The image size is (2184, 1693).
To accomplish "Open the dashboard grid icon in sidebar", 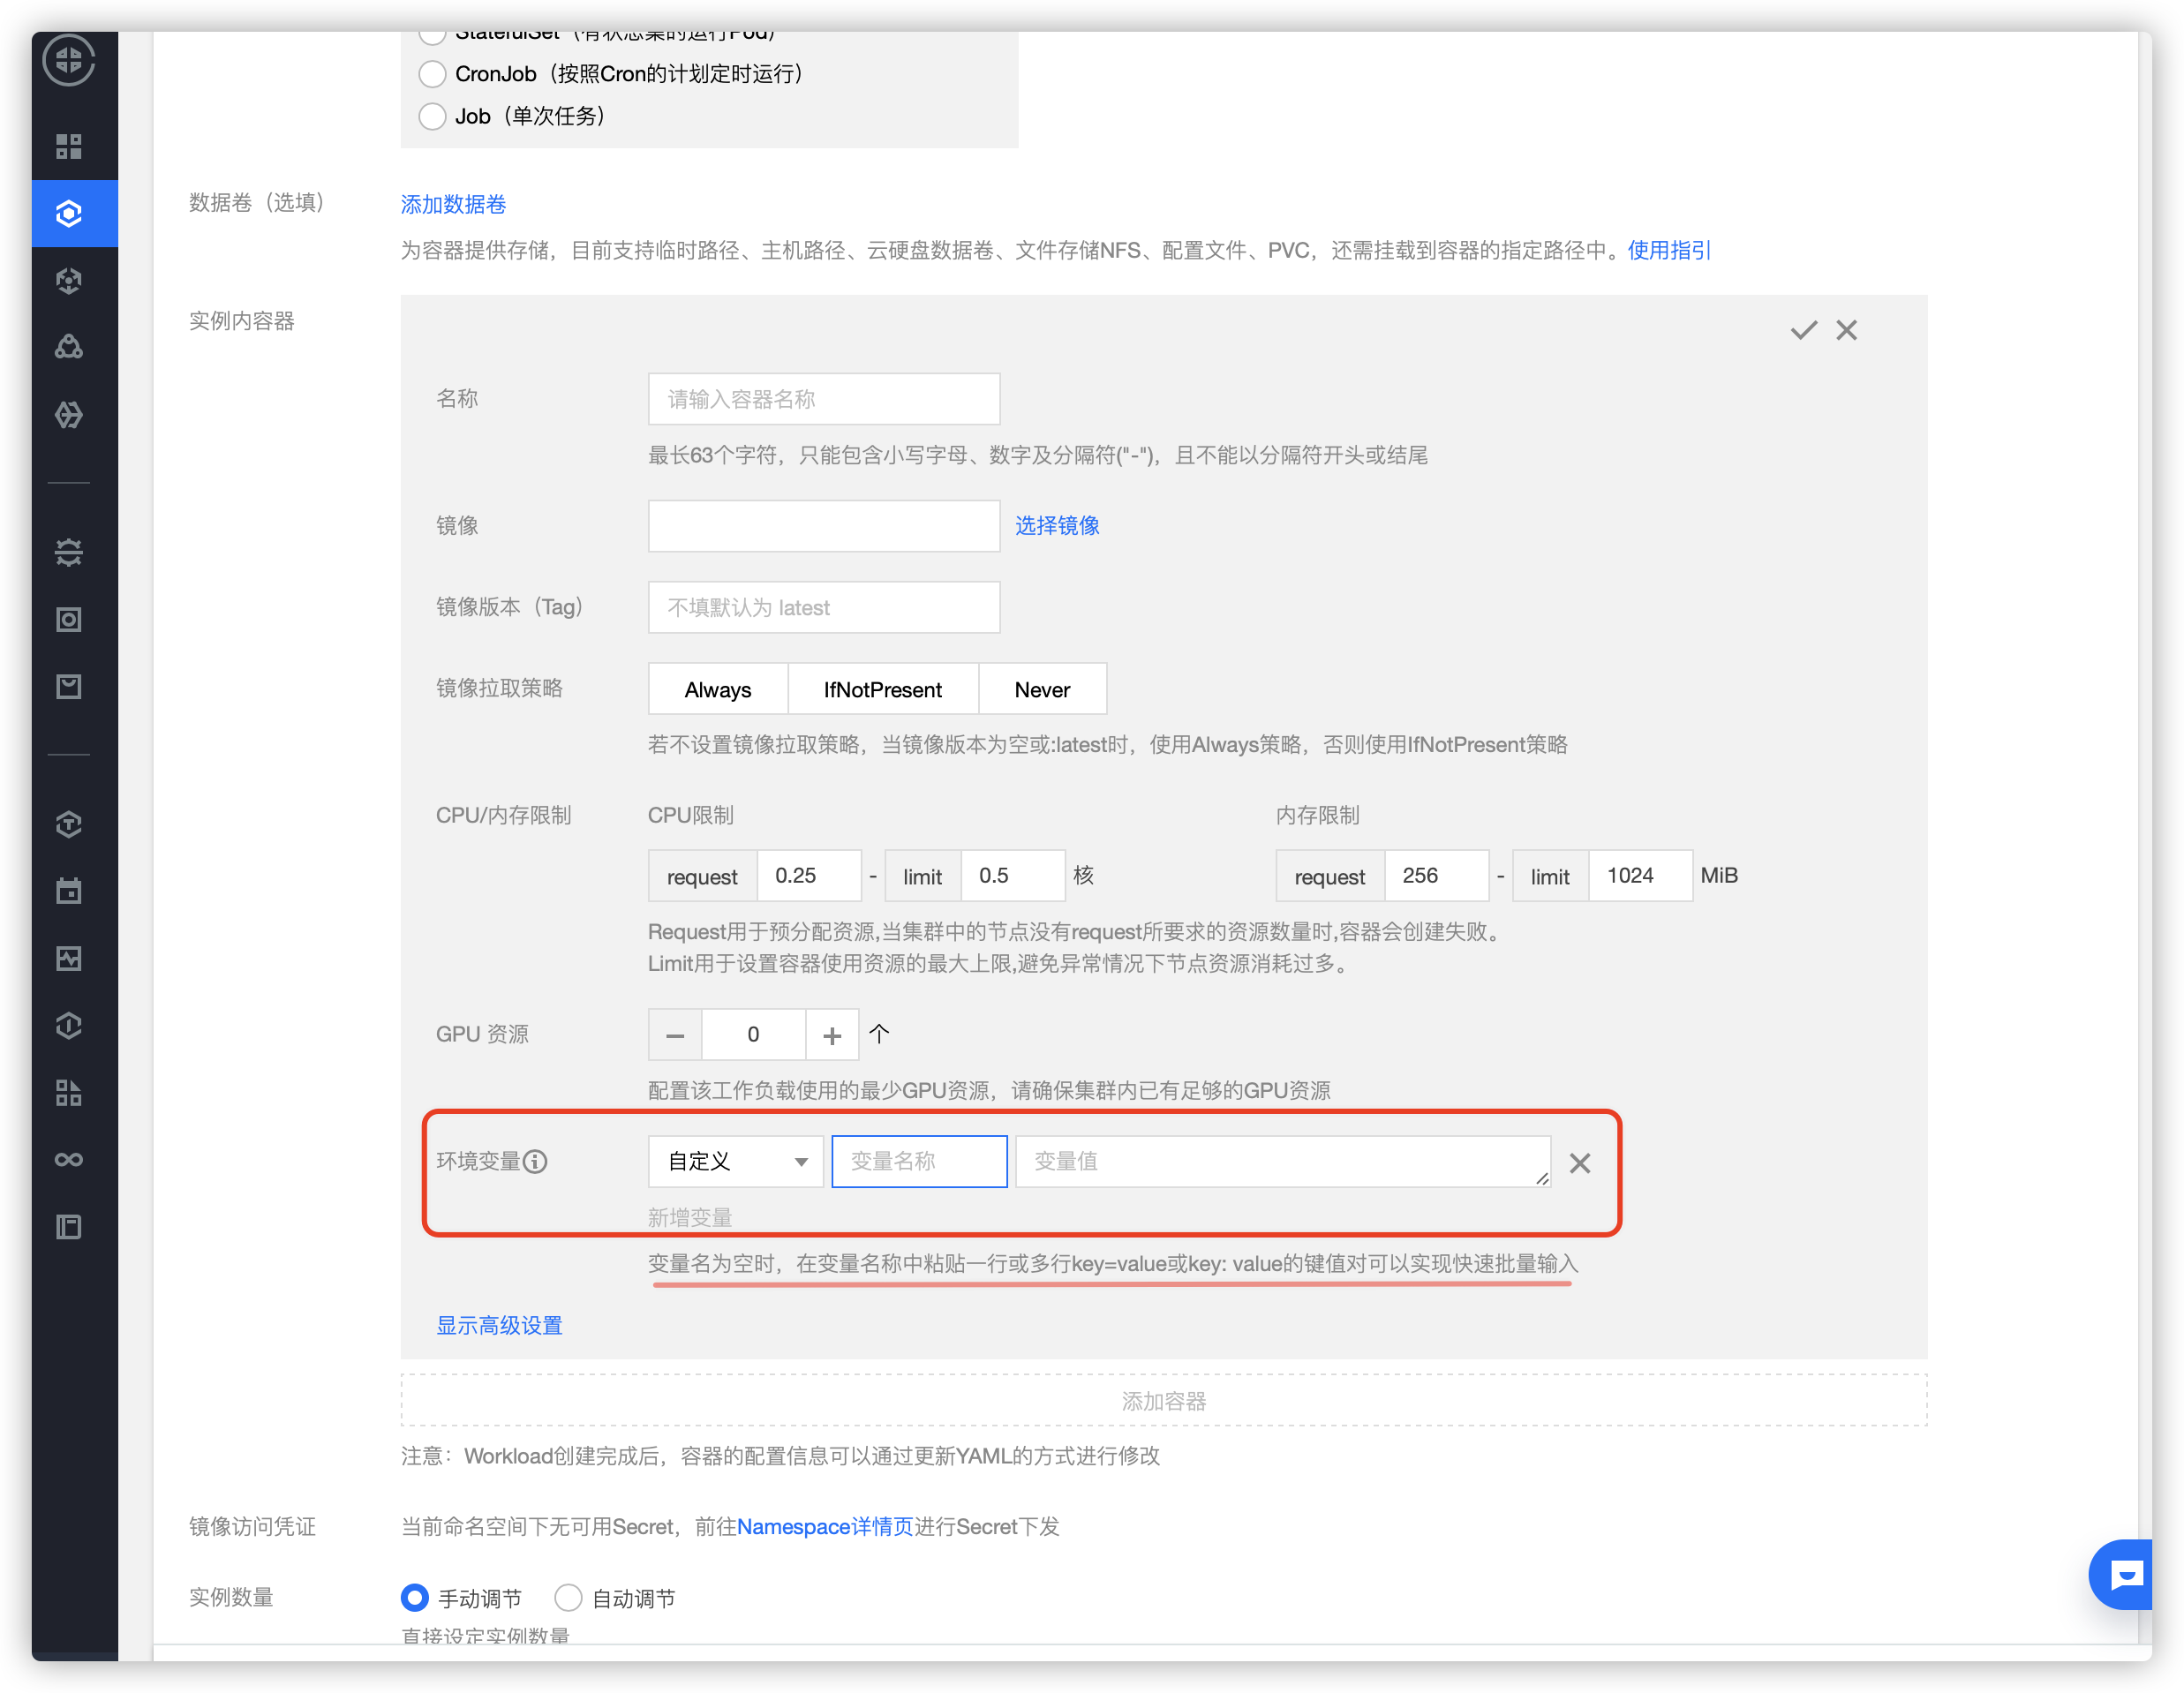I will pyautogui.click(x=69, y=146).
